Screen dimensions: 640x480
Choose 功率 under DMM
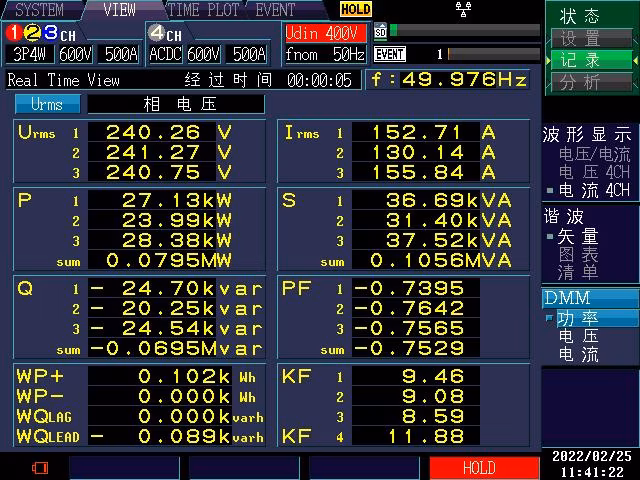point(578,318)
